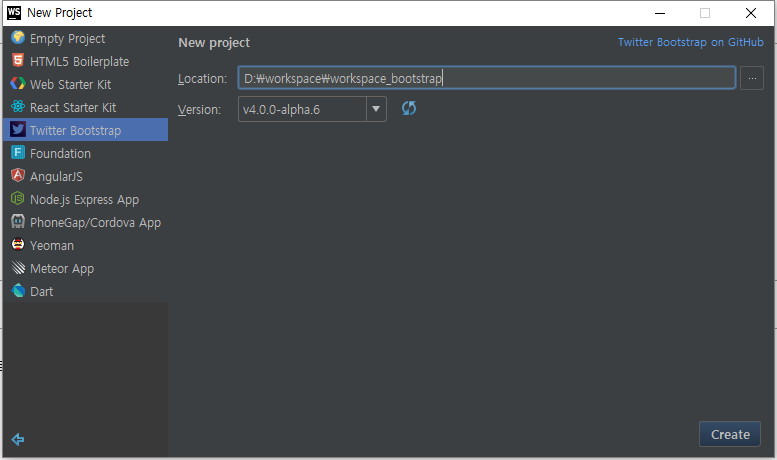Click the v4.0.0-alpha.6 version combo box

tap(312, 109)
